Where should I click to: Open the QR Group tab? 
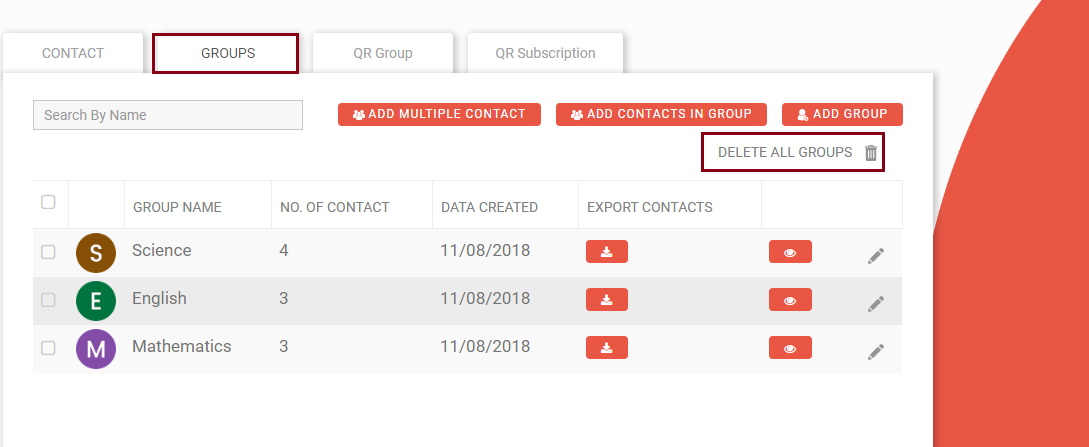383,53
